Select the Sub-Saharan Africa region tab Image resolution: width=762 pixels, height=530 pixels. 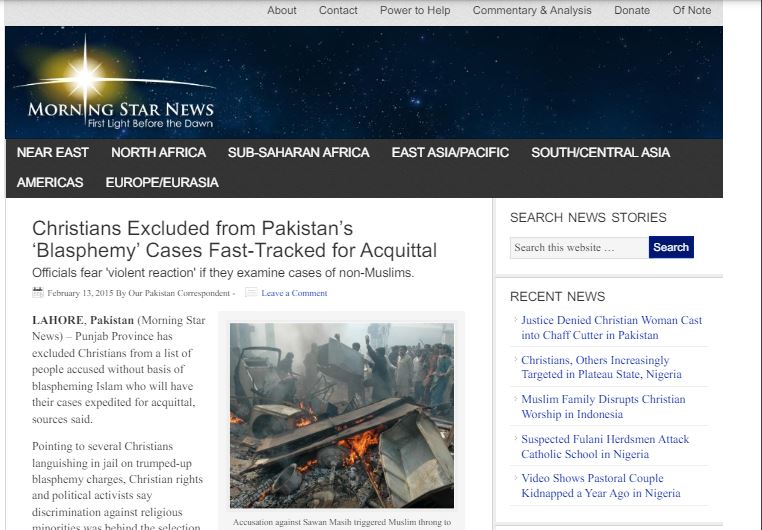(x=298, y=153)
